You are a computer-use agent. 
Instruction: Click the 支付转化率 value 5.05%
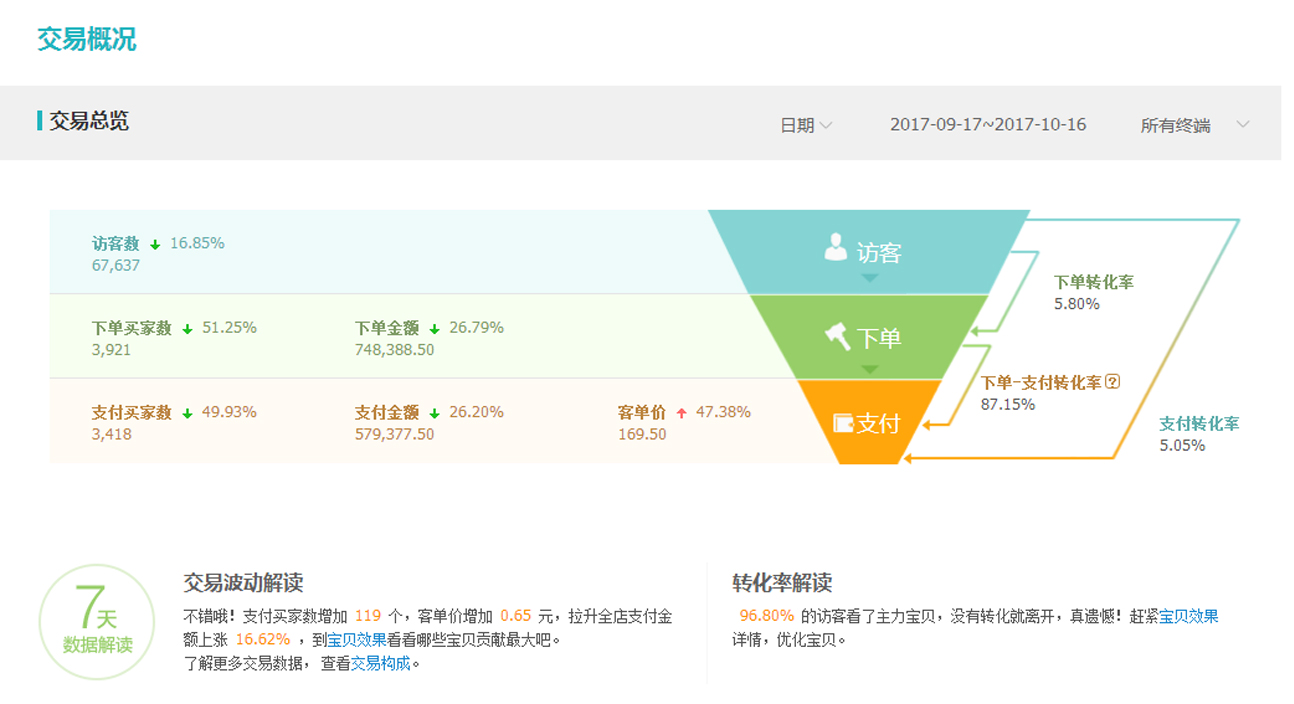click(x=1182, y=446)
